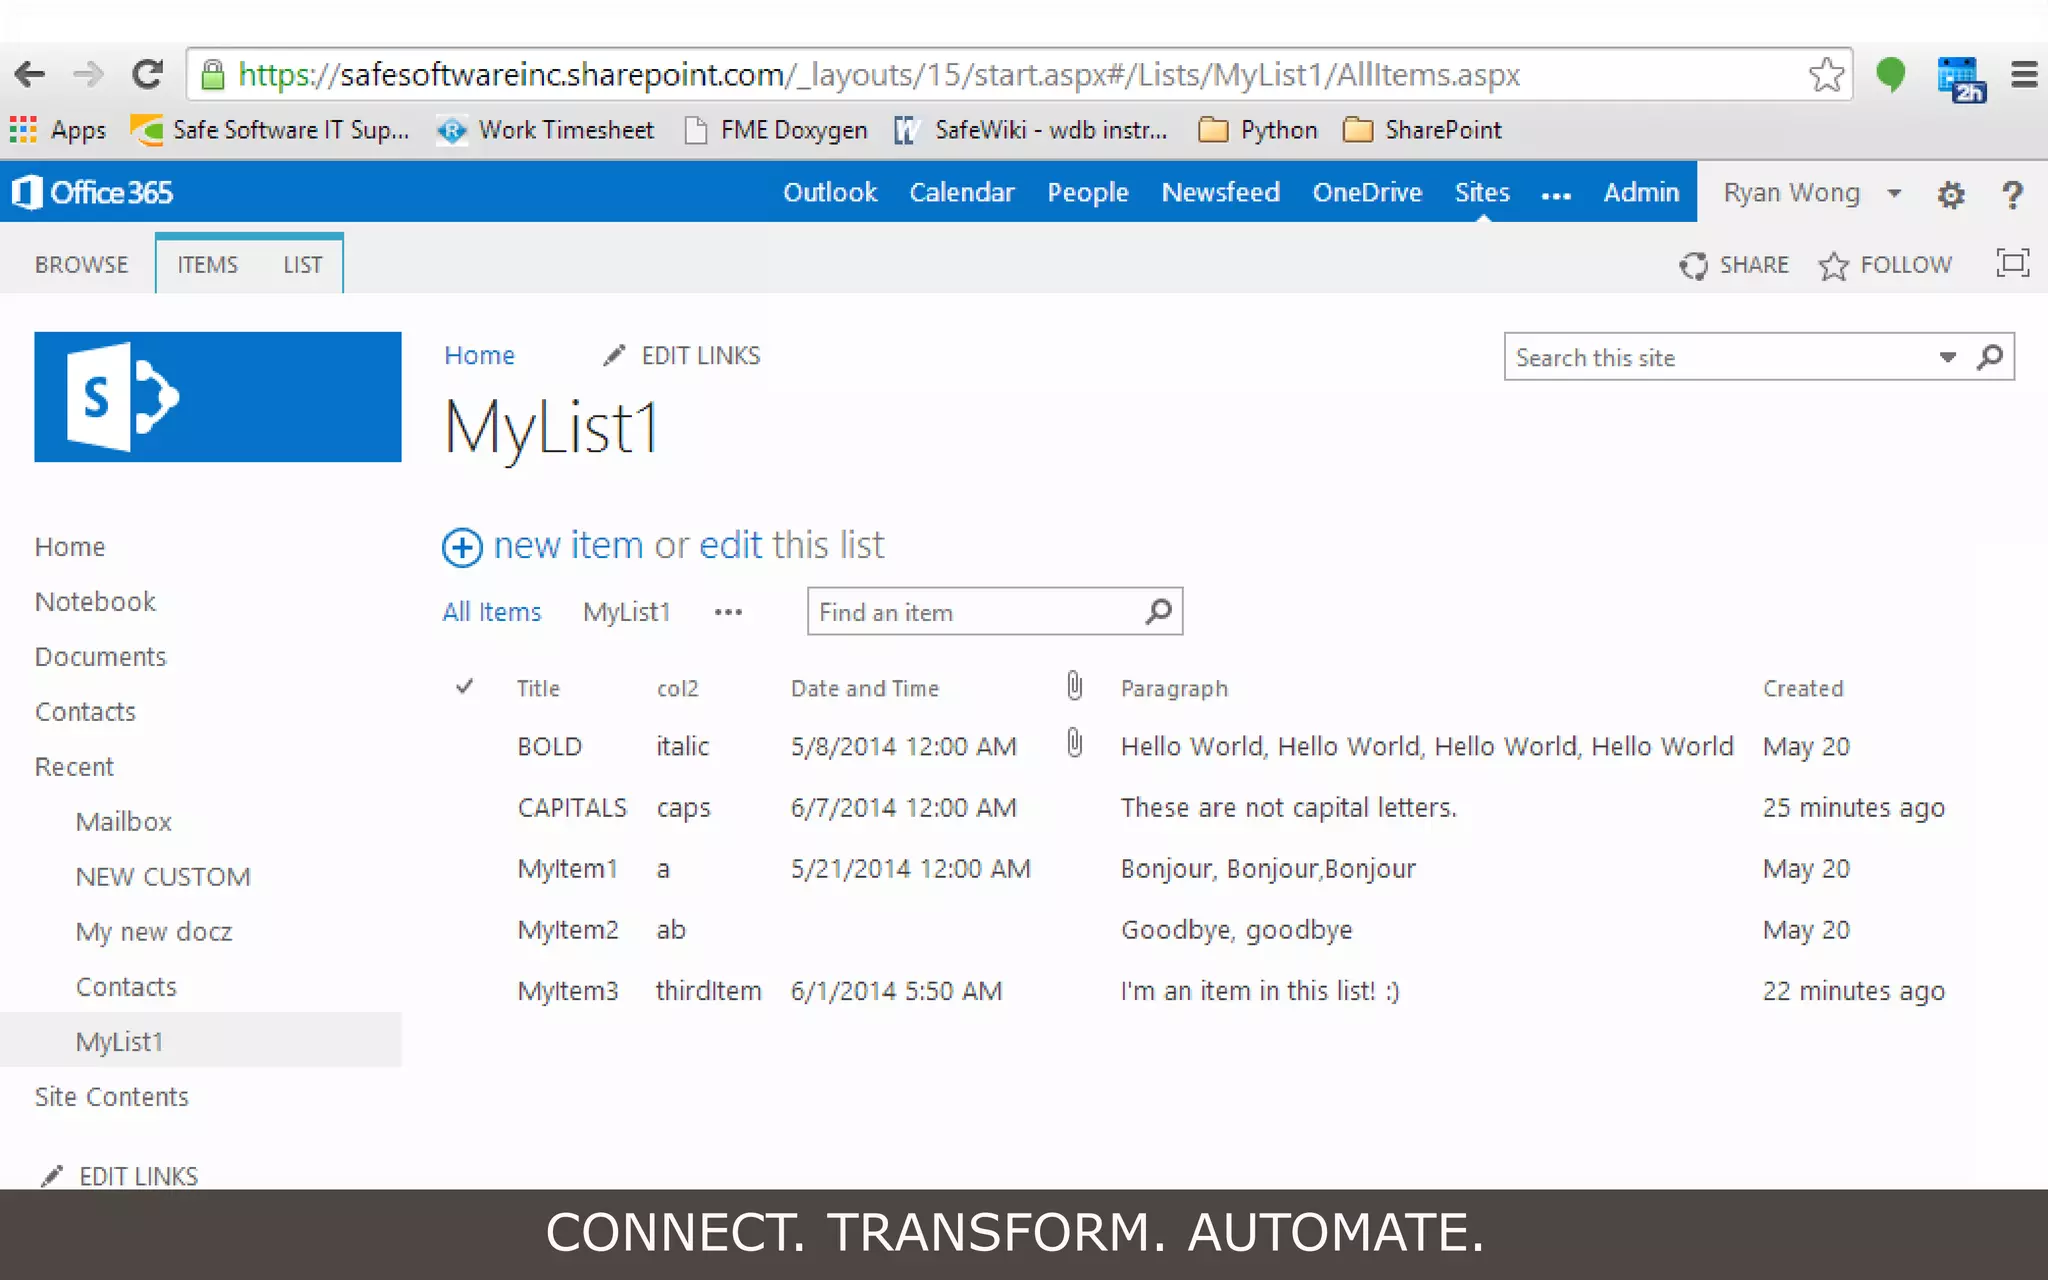Viewport: 2048px width, 1280px height.
Task: Sort by the Title column header
Action: [538, 688]
